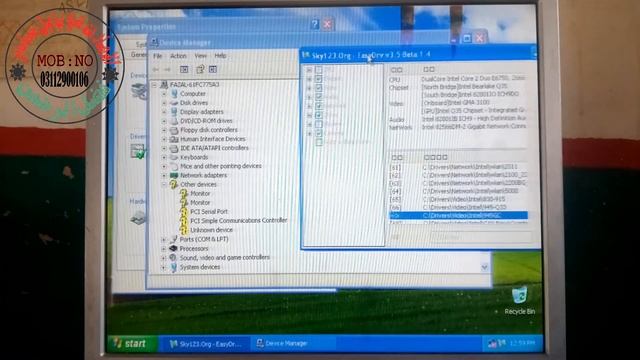Image resolution: width=640 pixels, height=360 pixels.
Task: Click the Sound, video and game controllers icon
Action: coord(173,258)
